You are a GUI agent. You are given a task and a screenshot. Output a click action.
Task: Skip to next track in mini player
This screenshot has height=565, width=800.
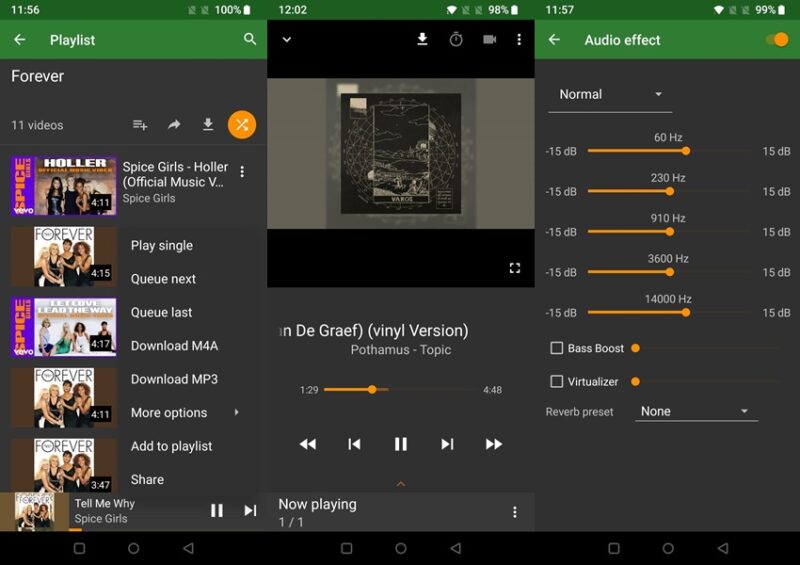click(250, 510)
